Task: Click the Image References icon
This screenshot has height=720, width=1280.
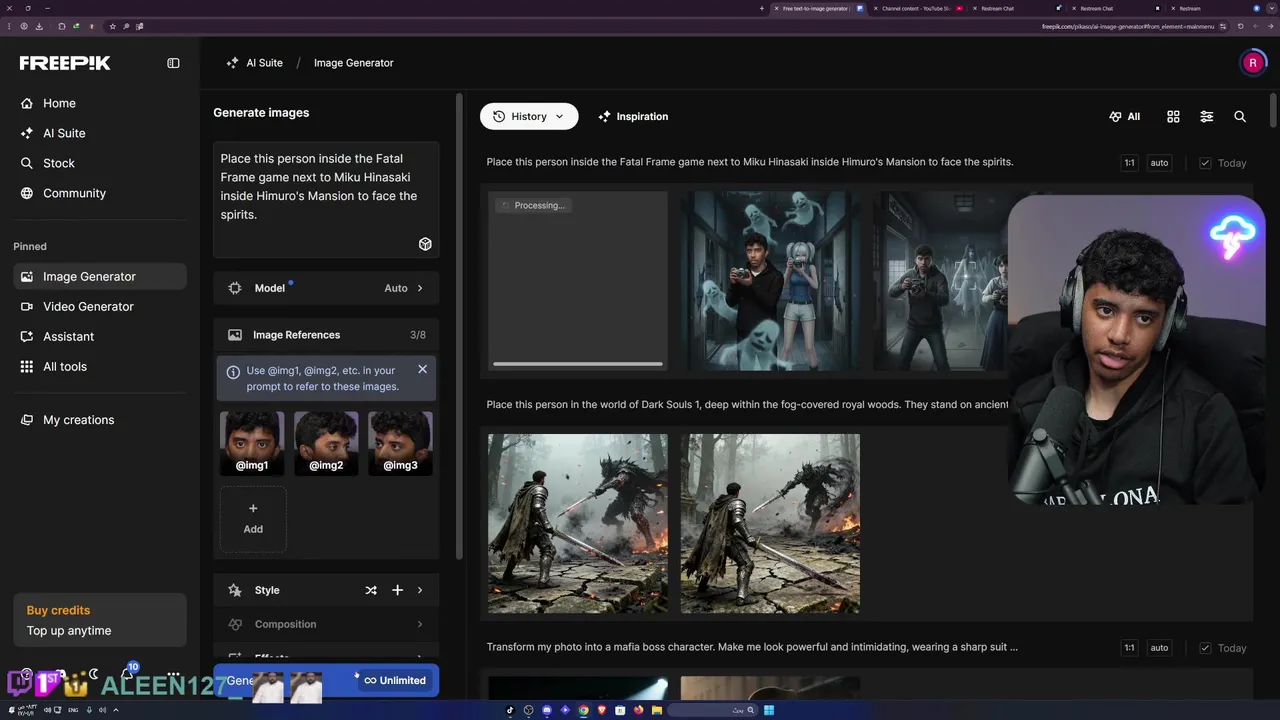Action: click(x=235, y=335)
